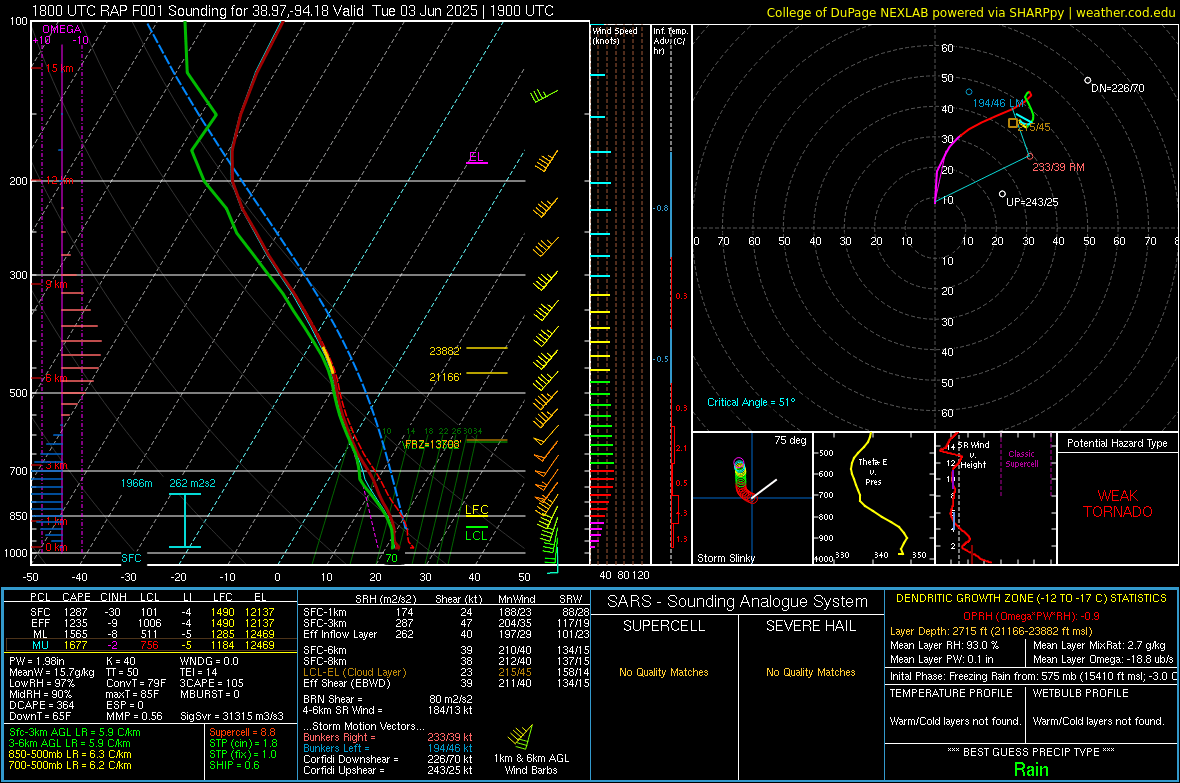Click the SARS - Sounding Analogue System title
Viewport: 1180px width, 783px height.
pyautogui.click(x=738, y=602)
